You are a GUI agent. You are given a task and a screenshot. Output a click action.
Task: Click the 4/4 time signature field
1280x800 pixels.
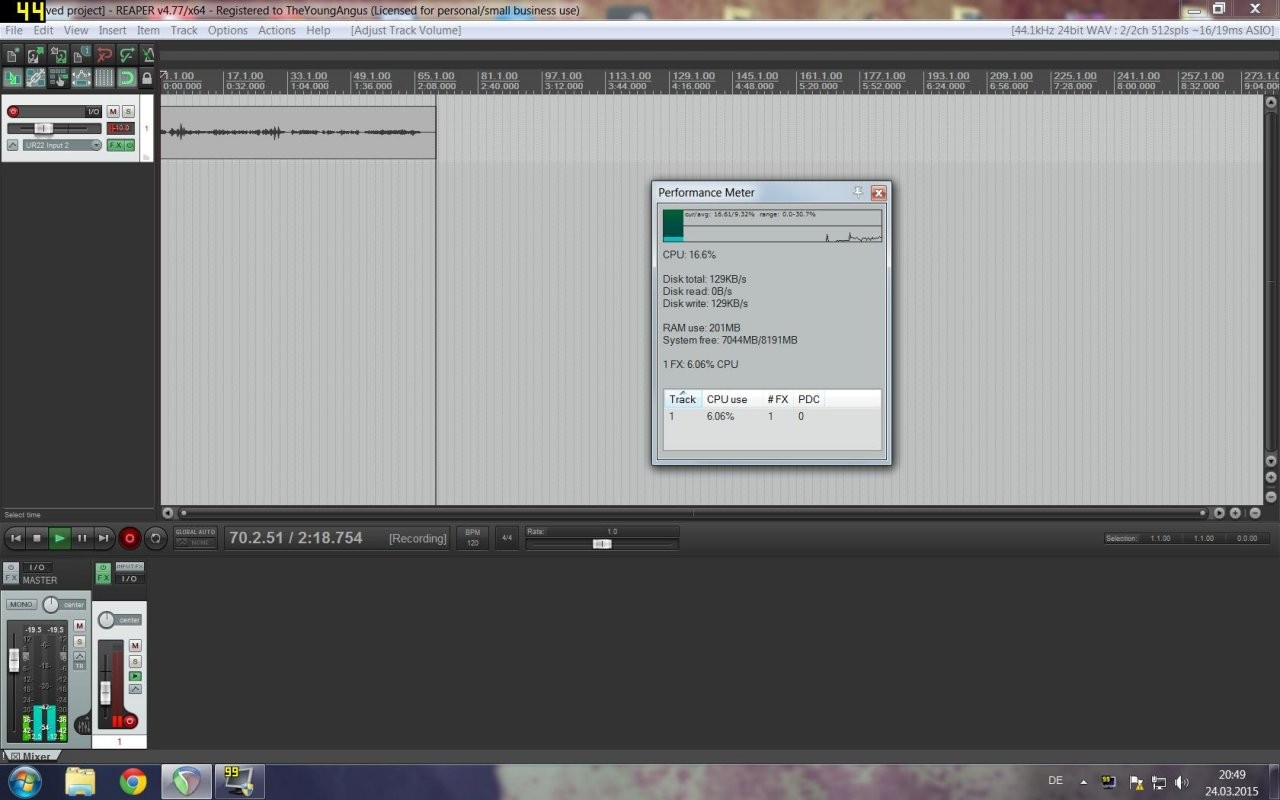coord(506,538)
